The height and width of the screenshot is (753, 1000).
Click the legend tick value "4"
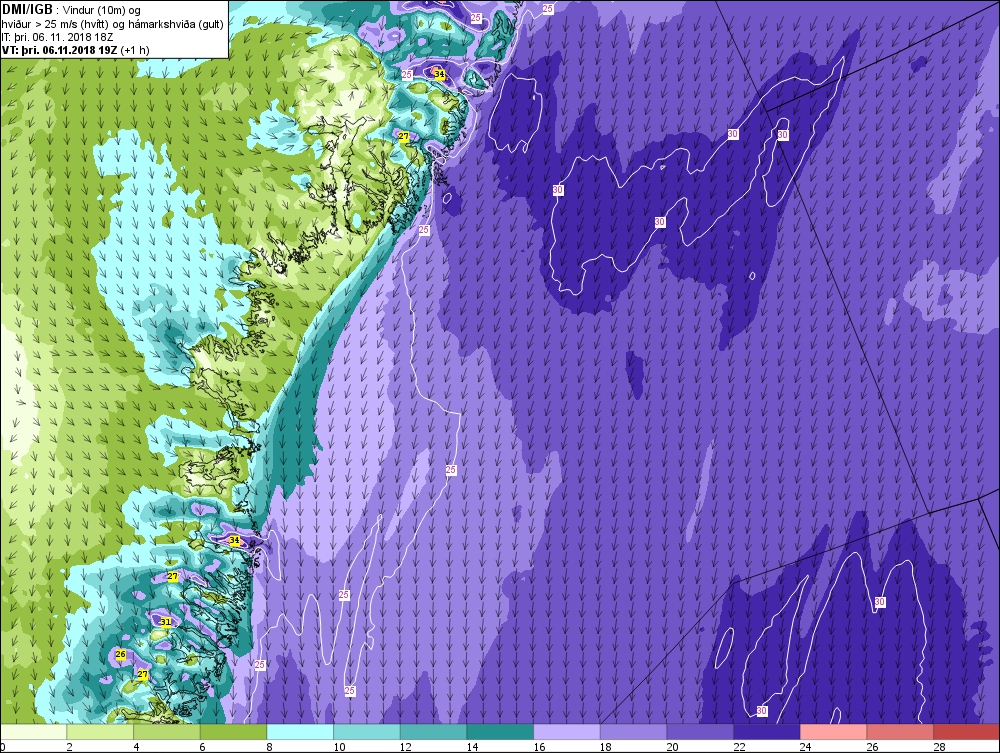click(136, 747)
